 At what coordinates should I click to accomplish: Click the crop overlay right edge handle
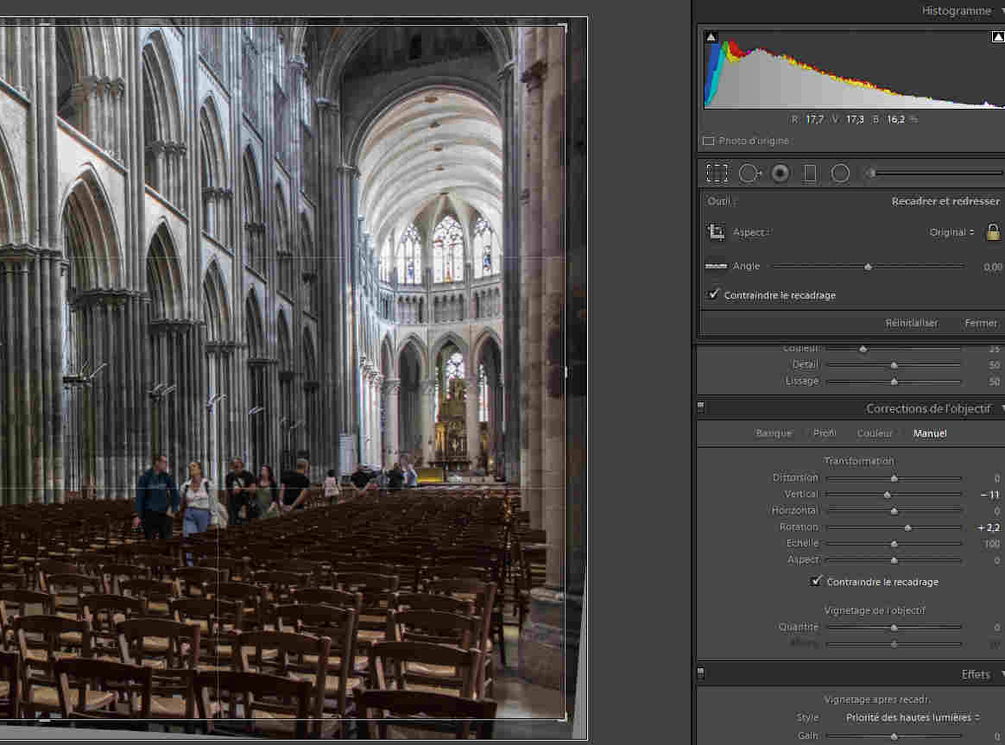[565, 372]
